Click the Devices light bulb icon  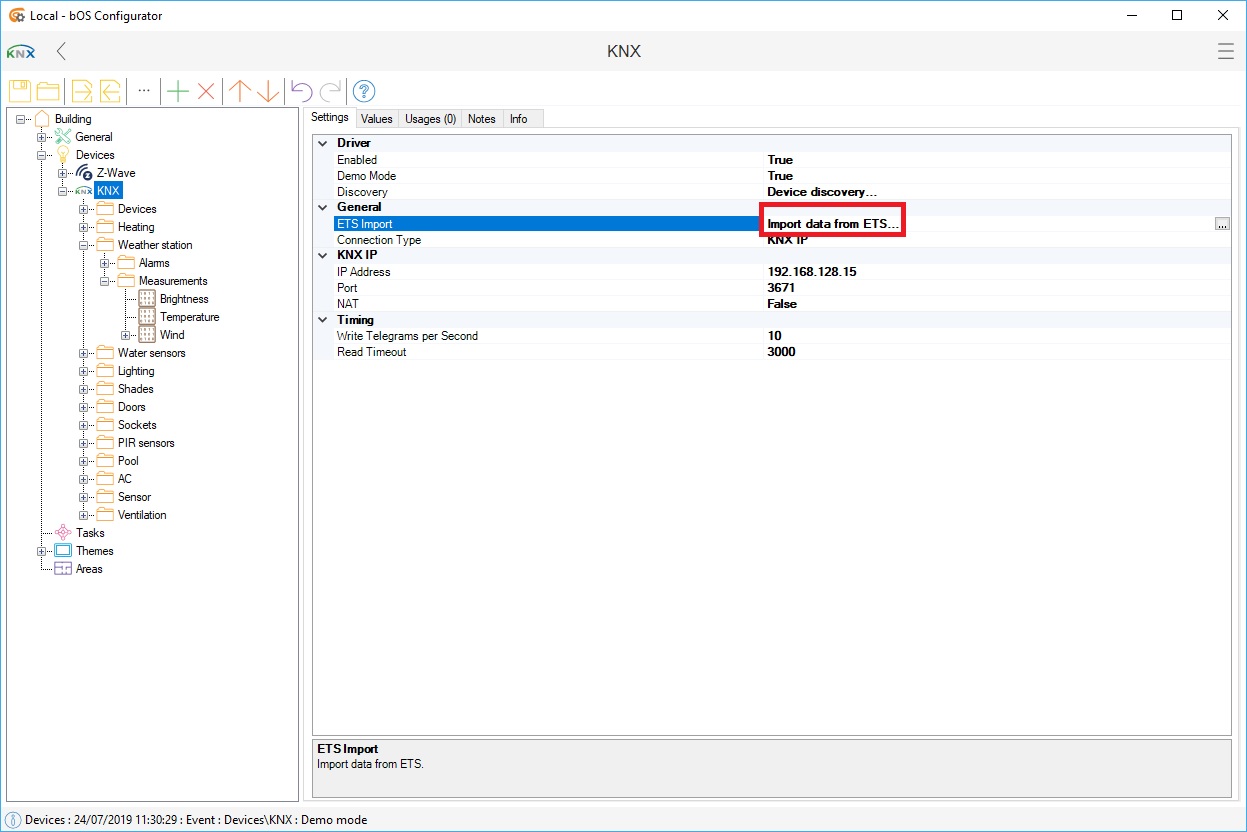point(63,155)
